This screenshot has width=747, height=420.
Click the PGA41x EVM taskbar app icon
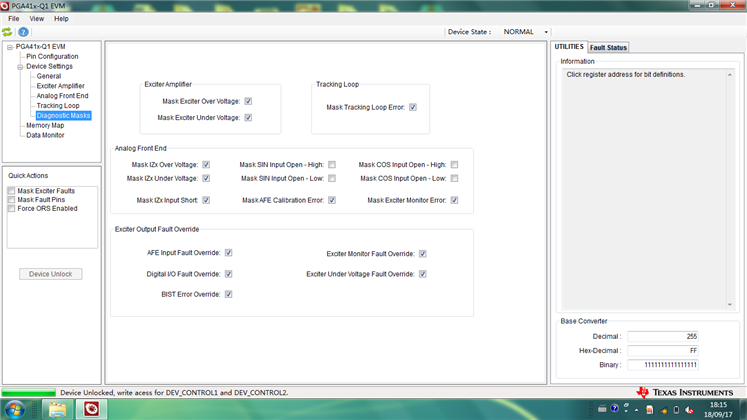91,410
